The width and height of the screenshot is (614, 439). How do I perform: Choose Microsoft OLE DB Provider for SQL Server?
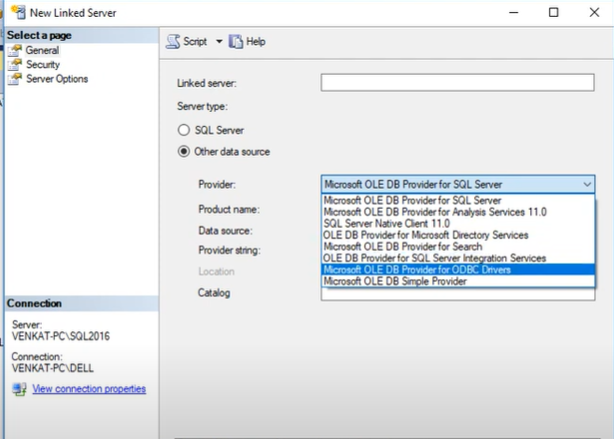(x=458, y=201)
